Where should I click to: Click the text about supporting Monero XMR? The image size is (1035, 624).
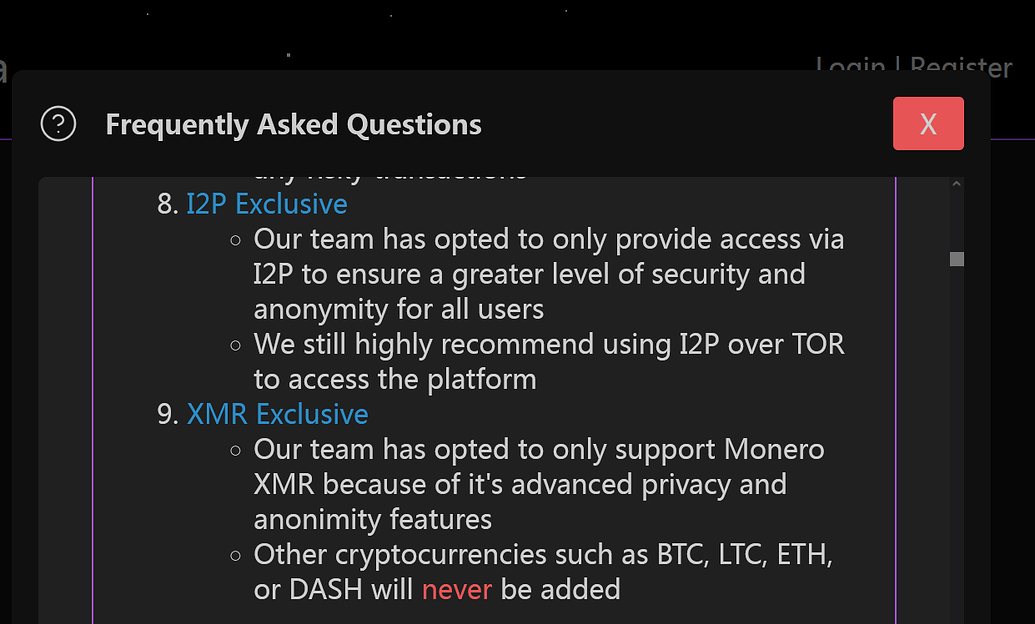coord(538,450)
